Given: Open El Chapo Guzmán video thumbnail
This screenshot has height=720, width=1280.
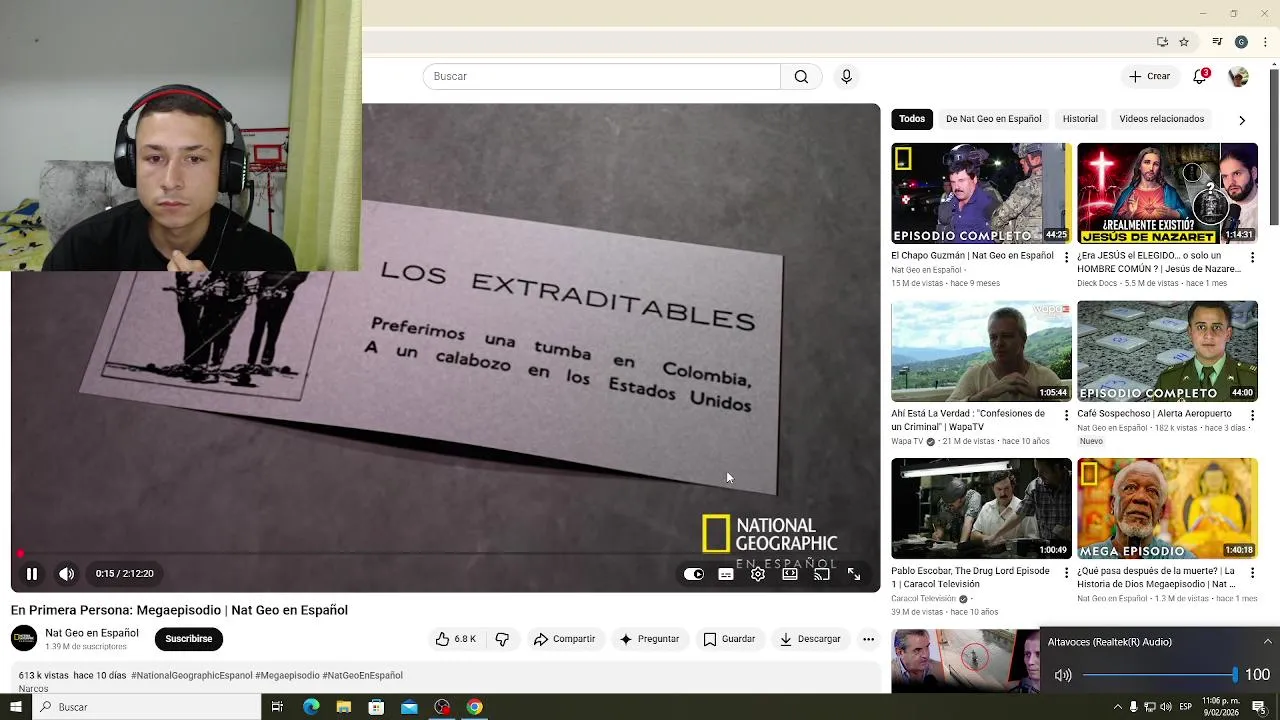Looking at the screenshot, I should (981, 193).
